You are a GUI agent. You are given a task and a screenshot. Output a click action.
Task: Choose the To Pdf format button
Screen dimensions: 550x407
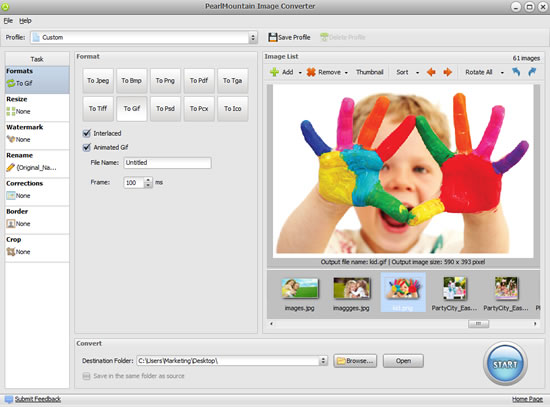tap(199, 81)
